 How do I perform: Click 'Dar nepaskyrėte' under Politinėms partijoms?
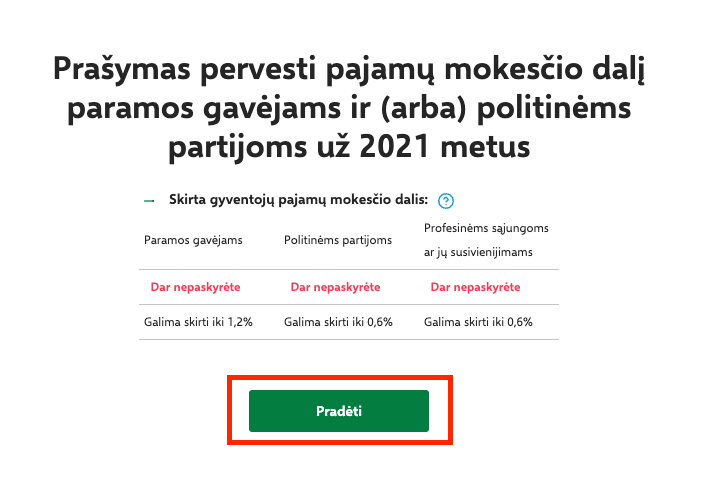335,287
